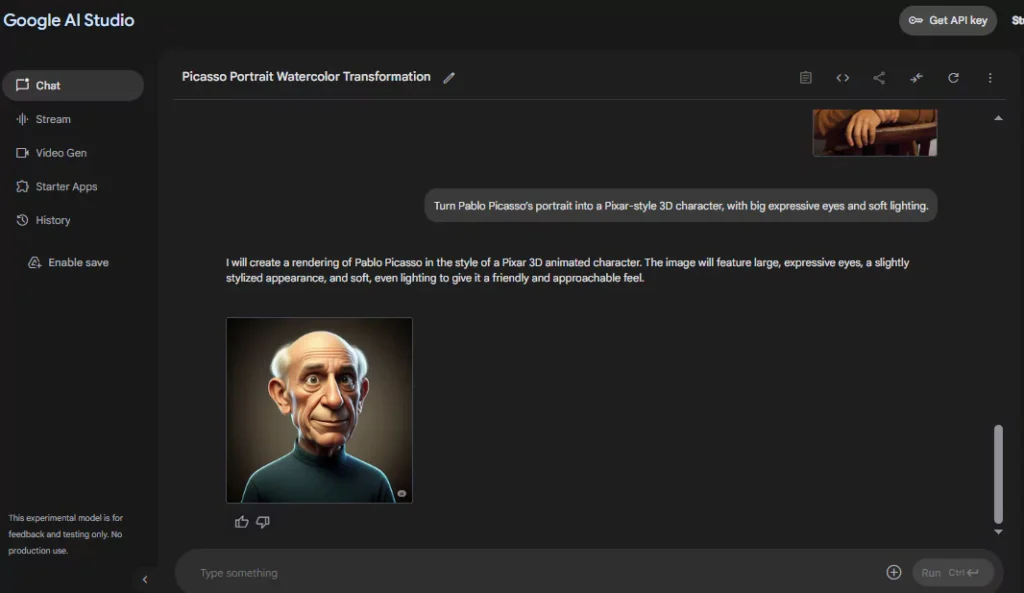Click the Get API key button
Image resolution: width=1024 pixels, height=593 pixels.
click(x=948, y=20)
